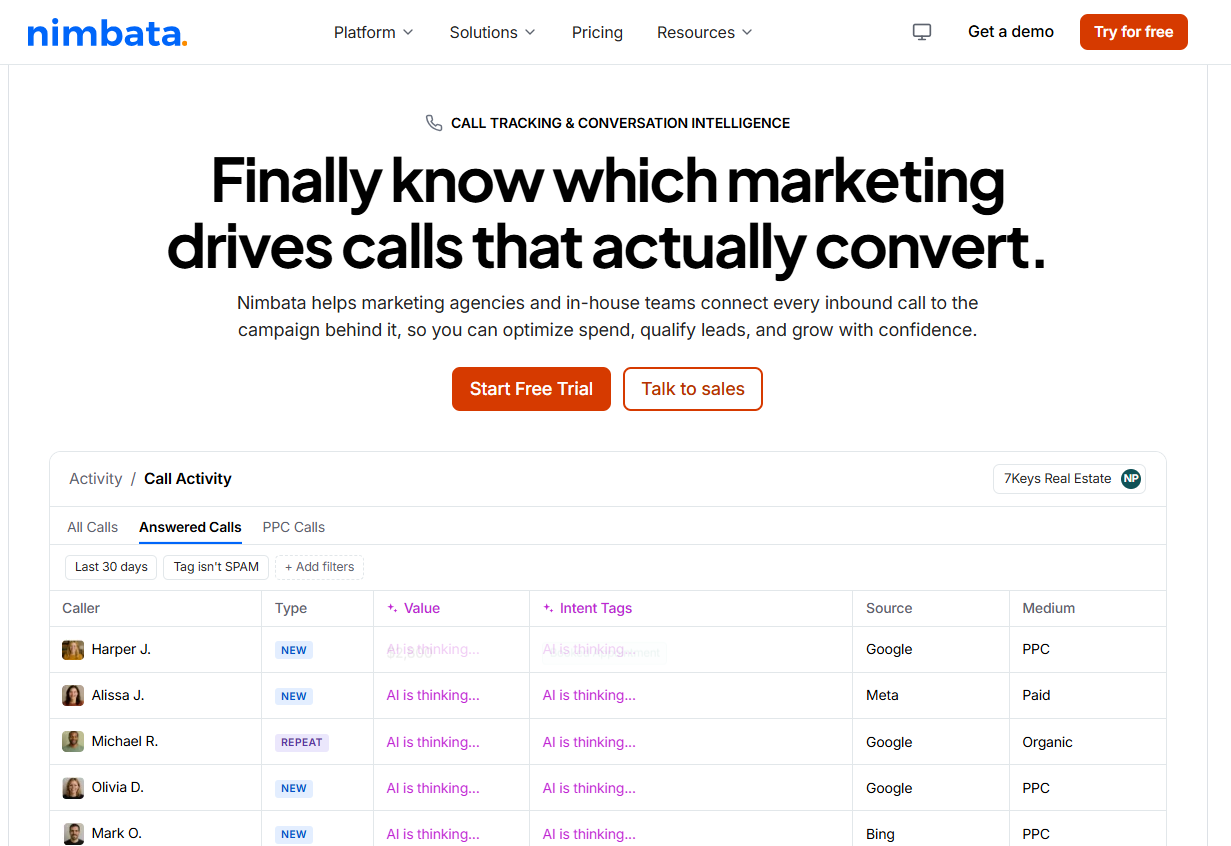This screenshot has height=846, width=1231.
Task: Click the phone icon above the headline
Action: [x=434, y=123]
